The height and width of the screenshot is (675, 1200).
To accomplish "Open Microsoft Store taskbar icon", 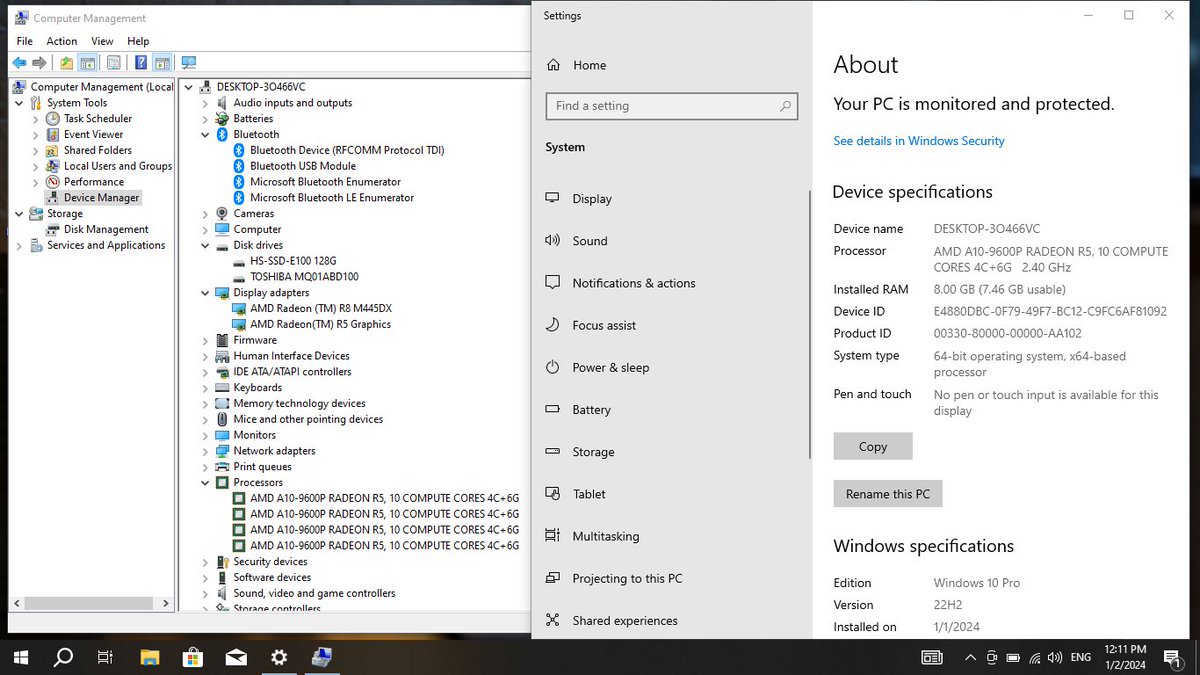I will [x=193, y=657].
